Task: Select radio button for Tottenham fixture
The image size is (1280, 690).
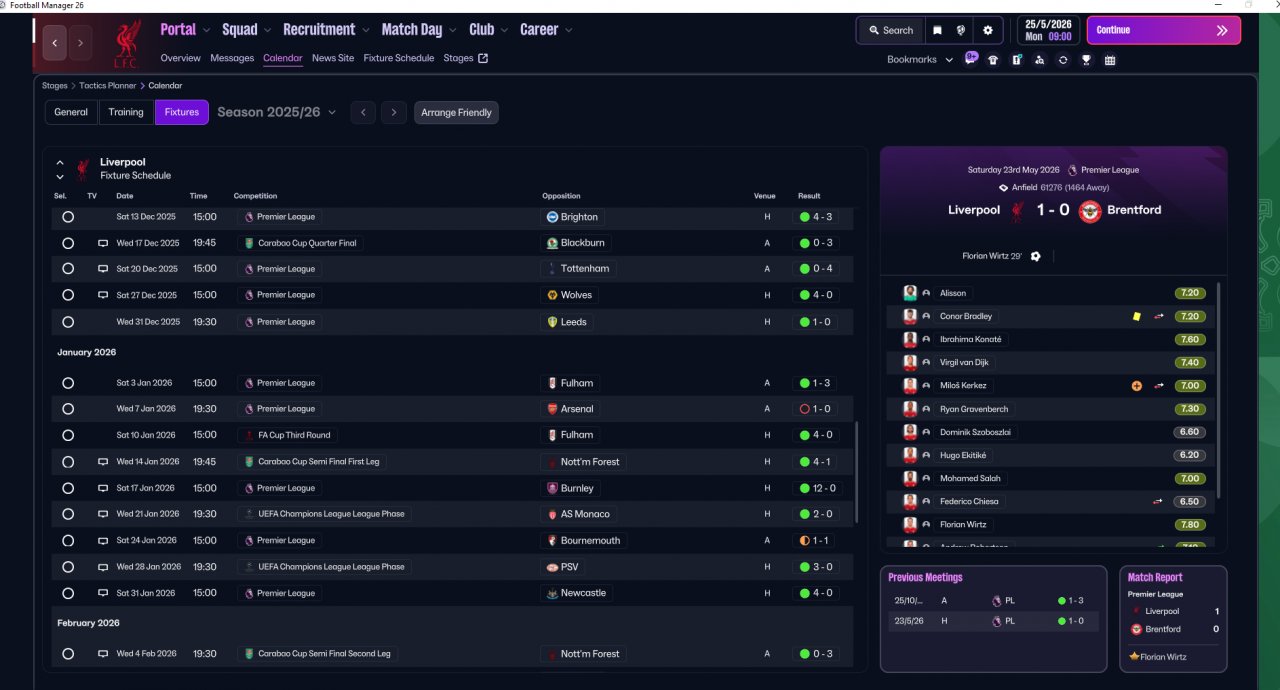Action: tap(68, 269)
